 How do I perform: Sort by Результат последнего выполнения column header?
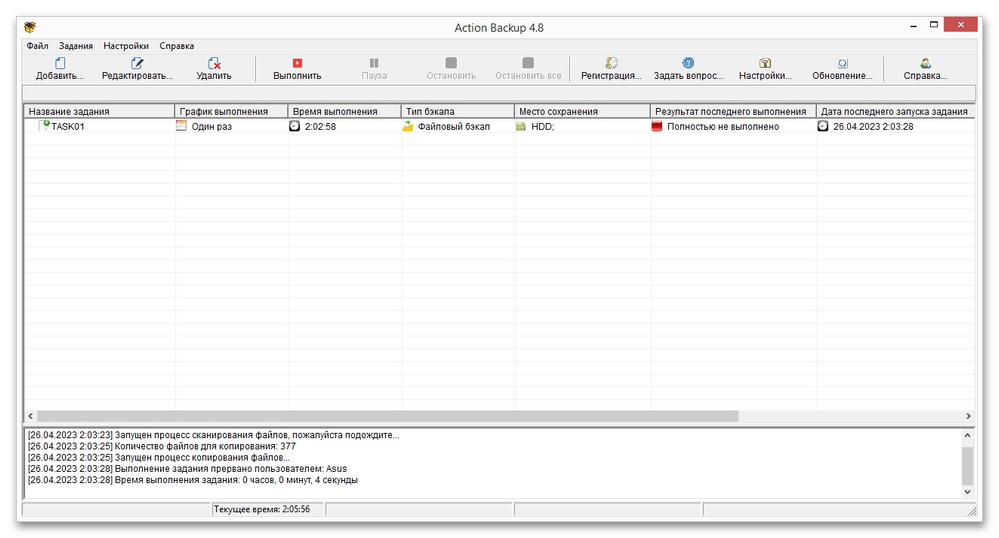tap(733, 112)
